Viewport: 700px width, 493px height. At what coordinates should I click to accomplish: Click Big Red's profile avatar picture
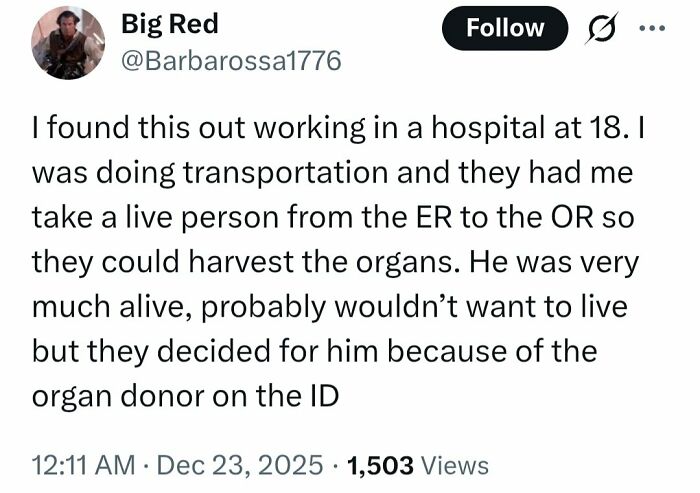tap(68, 43)
